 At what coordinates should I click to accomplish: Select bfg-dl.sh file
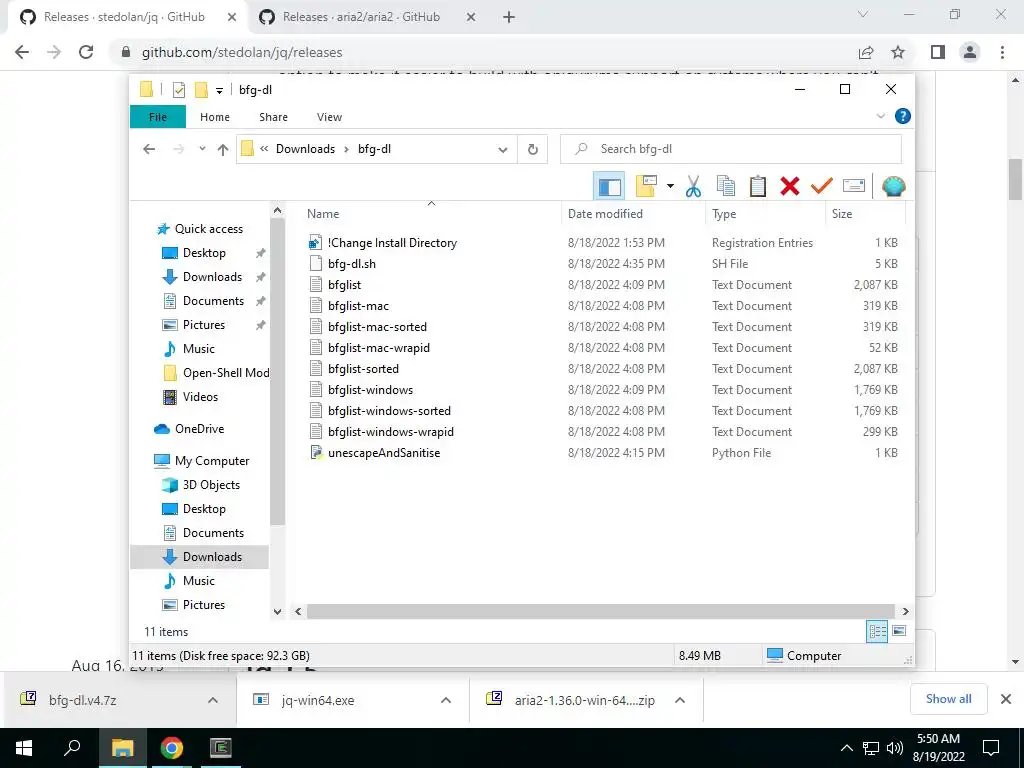point(351,264)
